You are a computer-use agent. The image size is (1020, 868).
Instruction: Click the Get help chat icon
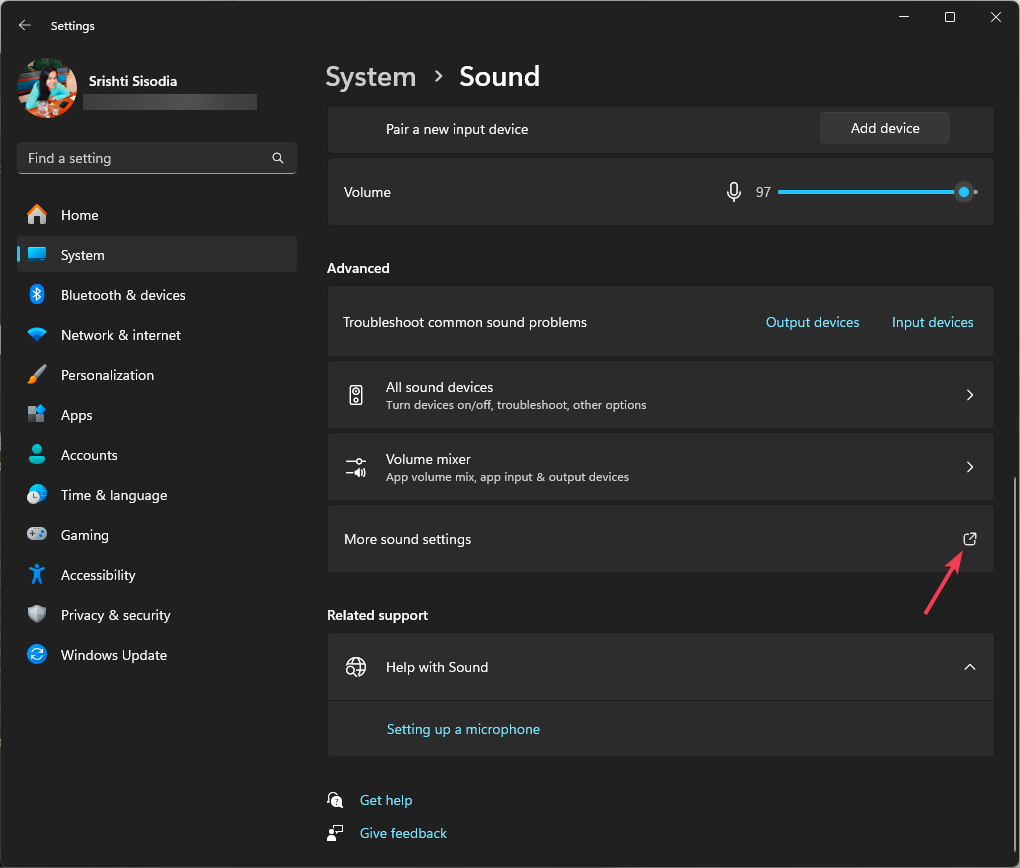tap(335, 800)
